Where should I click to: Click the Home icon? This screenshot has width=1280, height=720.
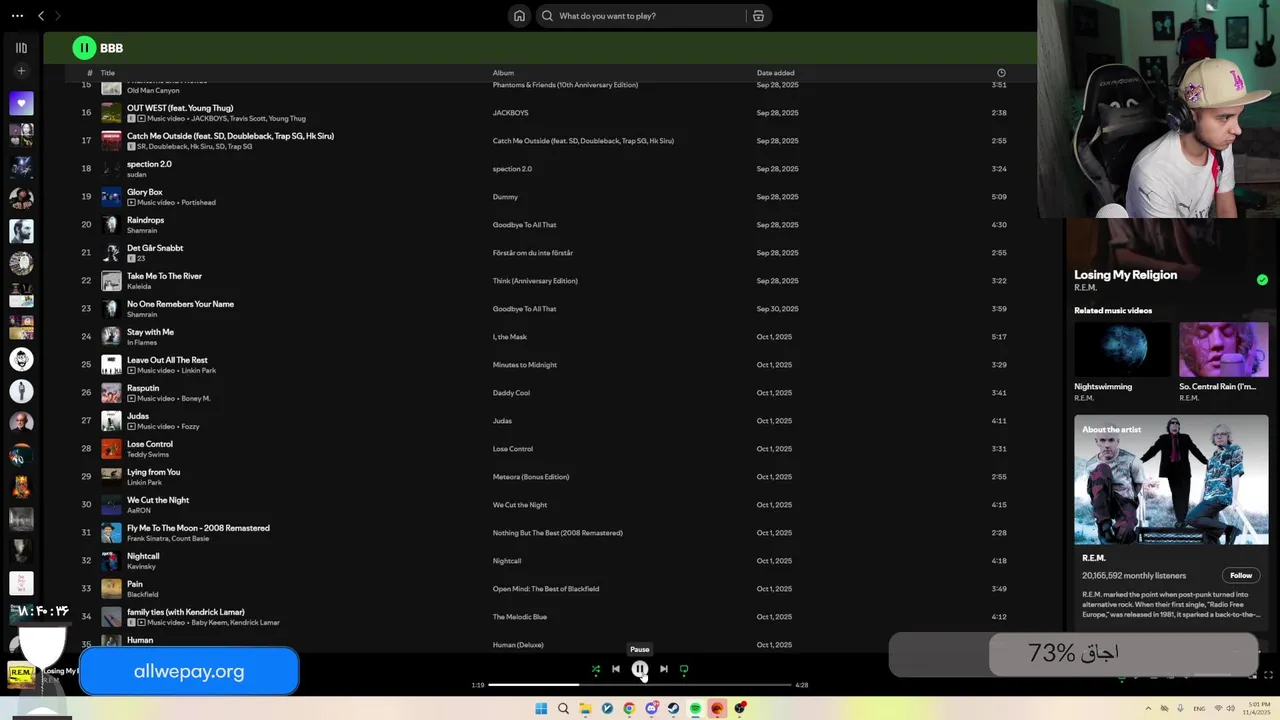(x=519, y=16)
